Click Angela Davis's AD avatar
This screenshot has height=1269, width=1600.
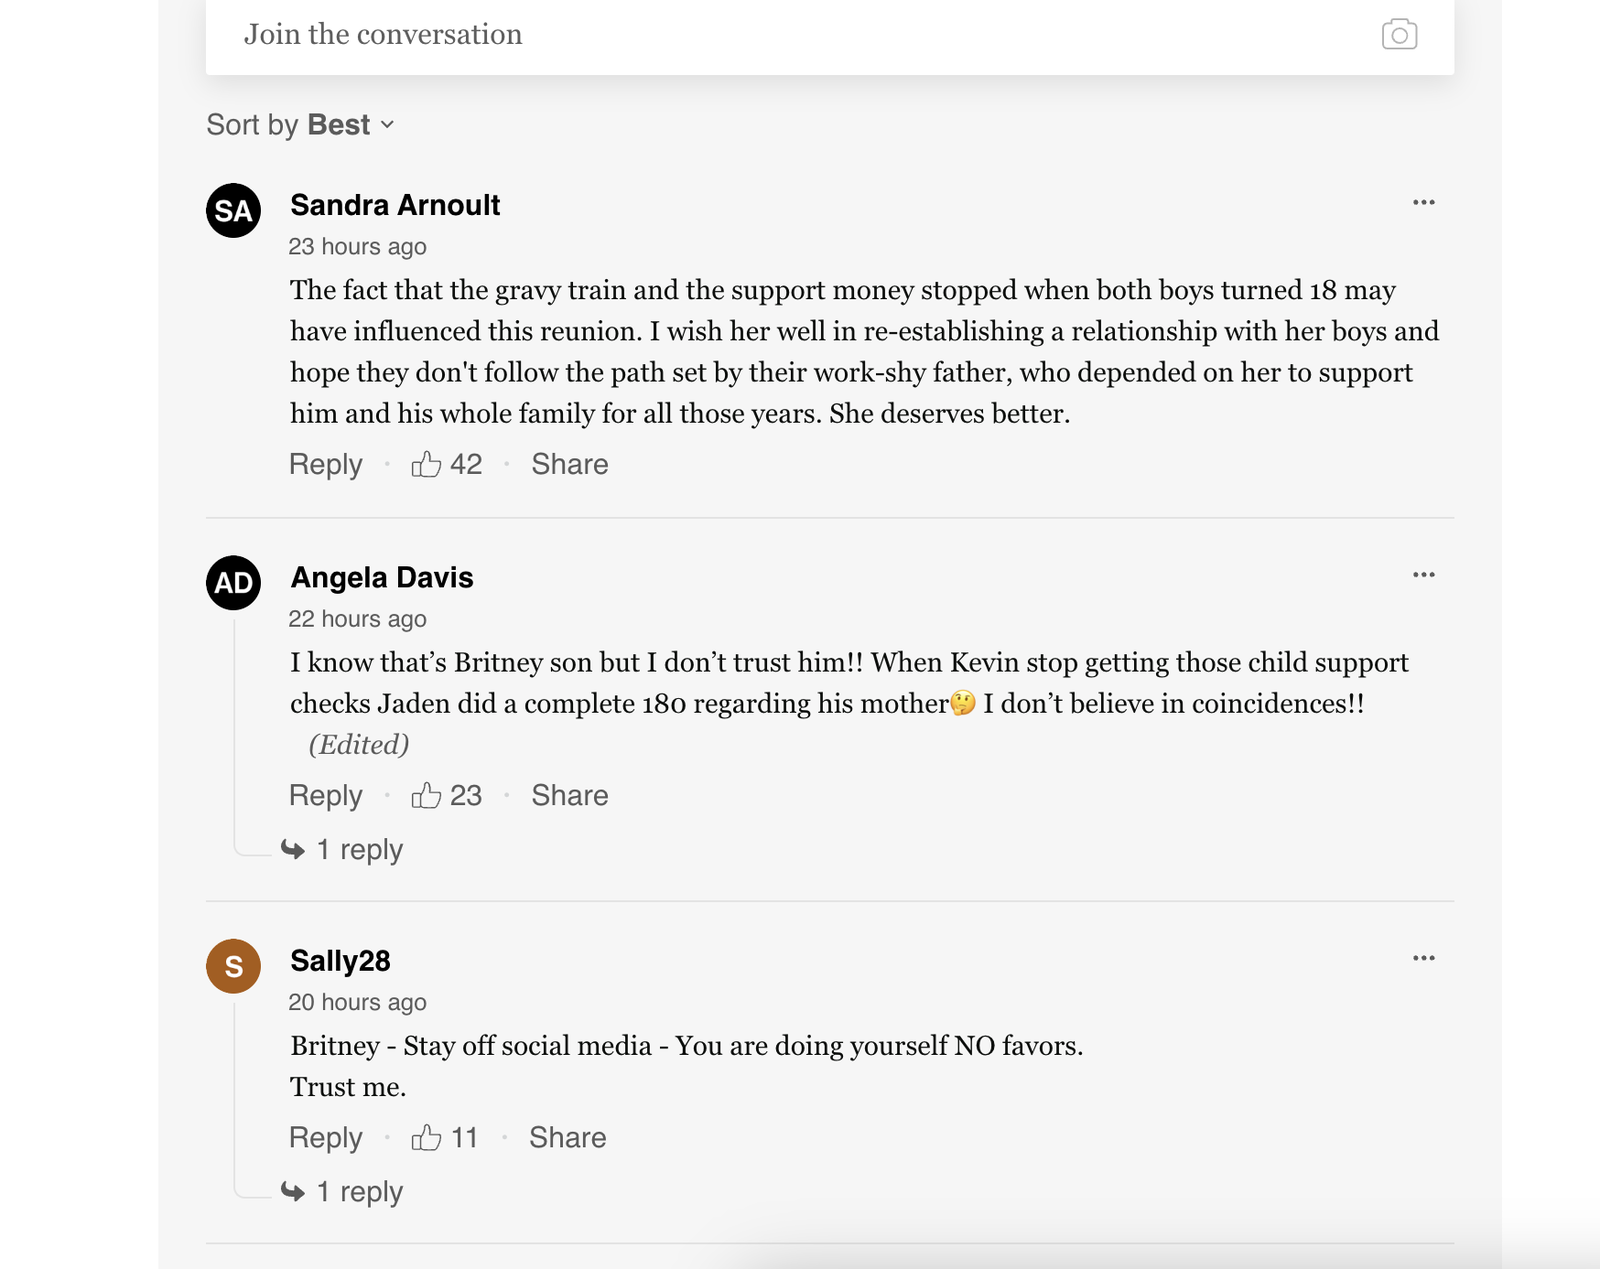(234, 583)
